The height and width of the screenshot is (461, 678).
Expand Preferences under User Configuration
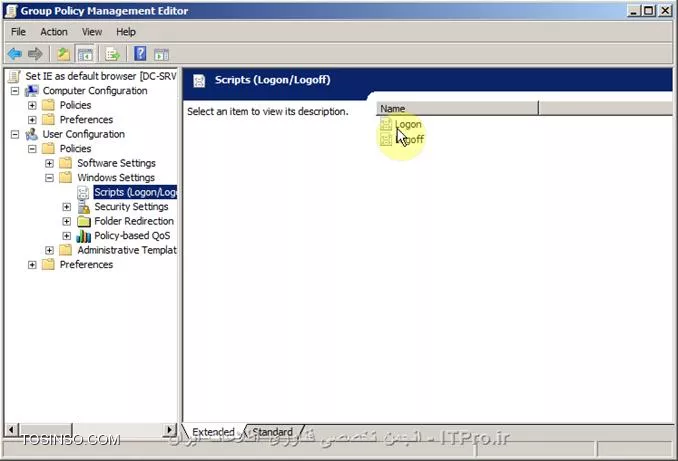32,265
